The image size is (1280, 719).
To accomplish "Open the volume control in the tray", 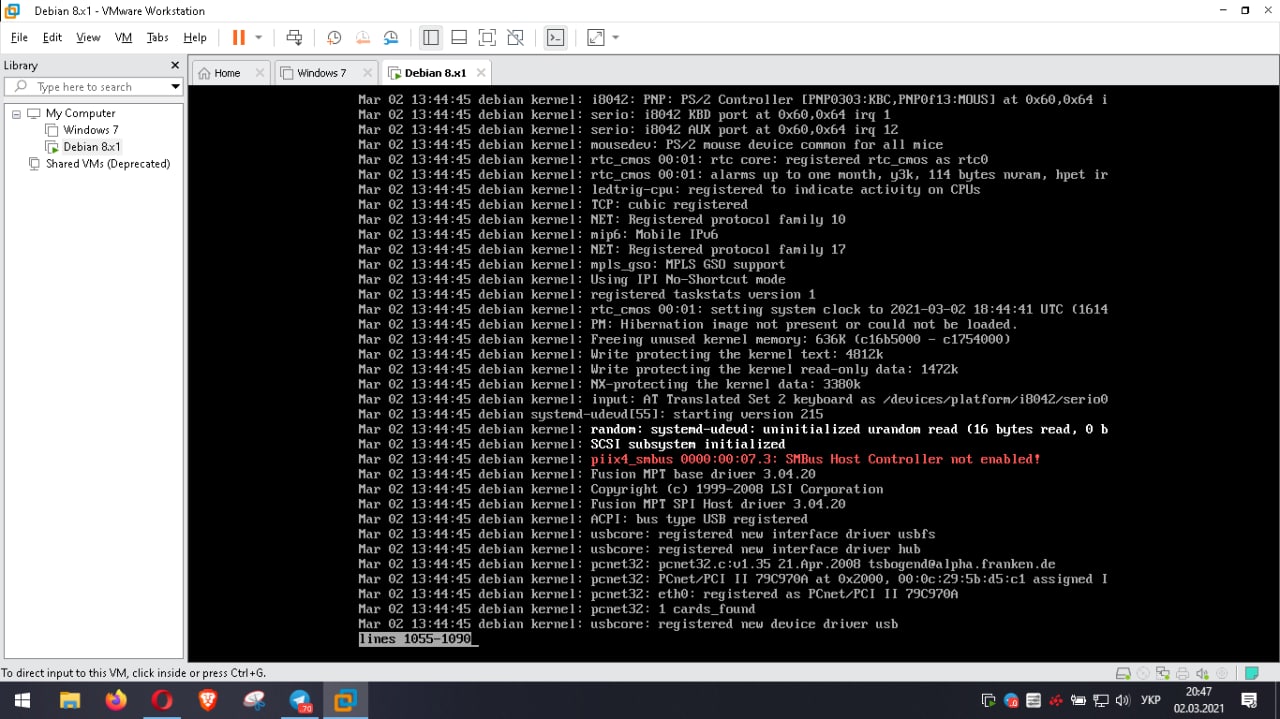I will pos(1122,700).
